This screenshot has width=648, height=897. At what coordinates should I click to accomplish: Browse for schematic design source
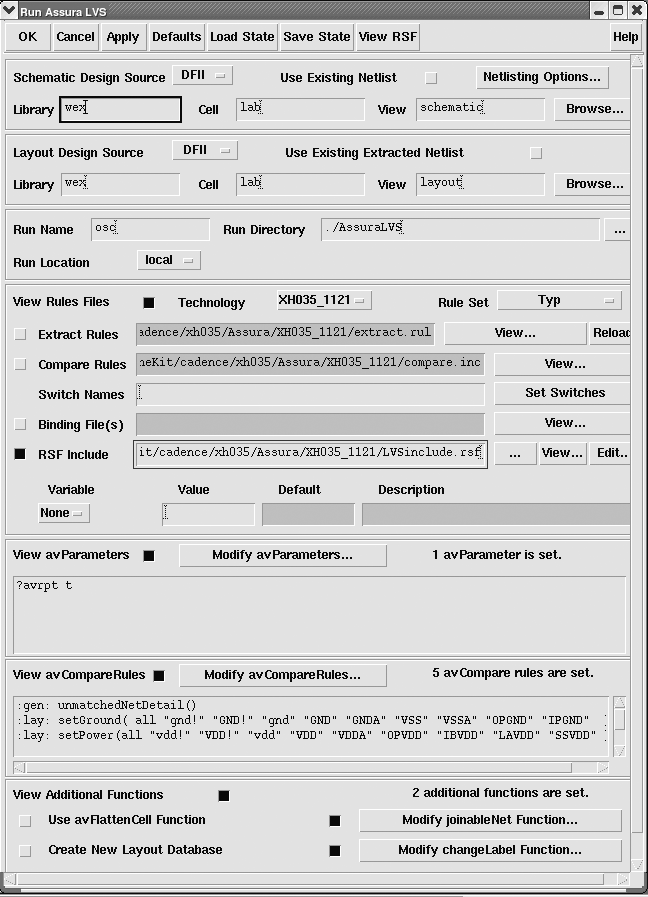[594, 109]
